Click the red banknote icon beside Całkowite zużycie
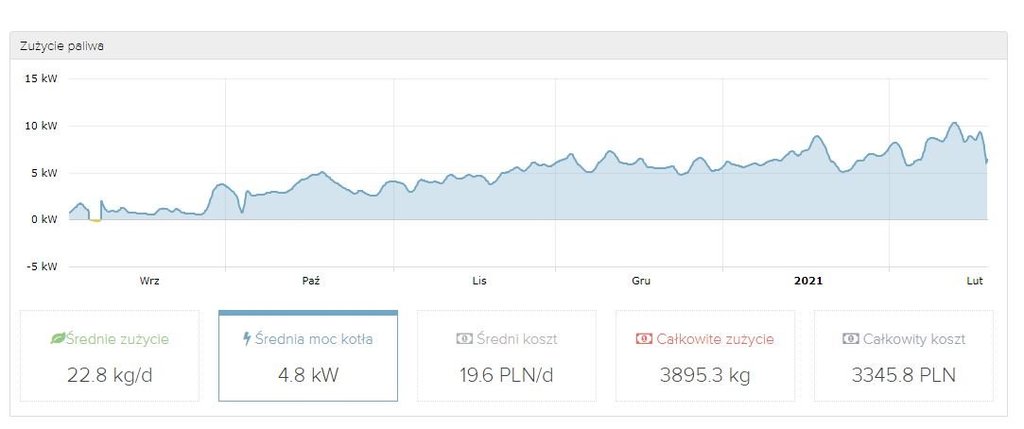 click(643, 339)
